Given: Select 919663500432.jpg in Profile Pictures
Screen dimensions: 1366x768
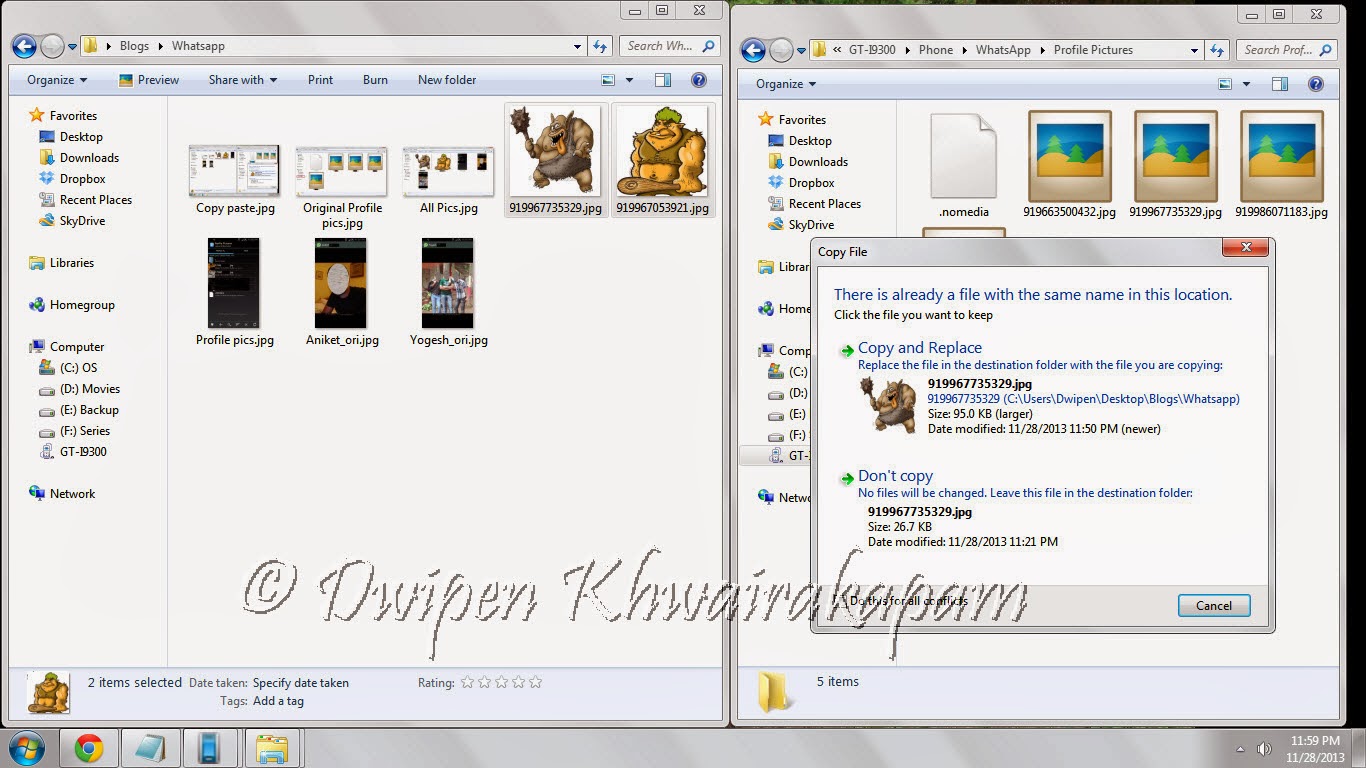Looking at the screenshot, I should (1070, 165).
